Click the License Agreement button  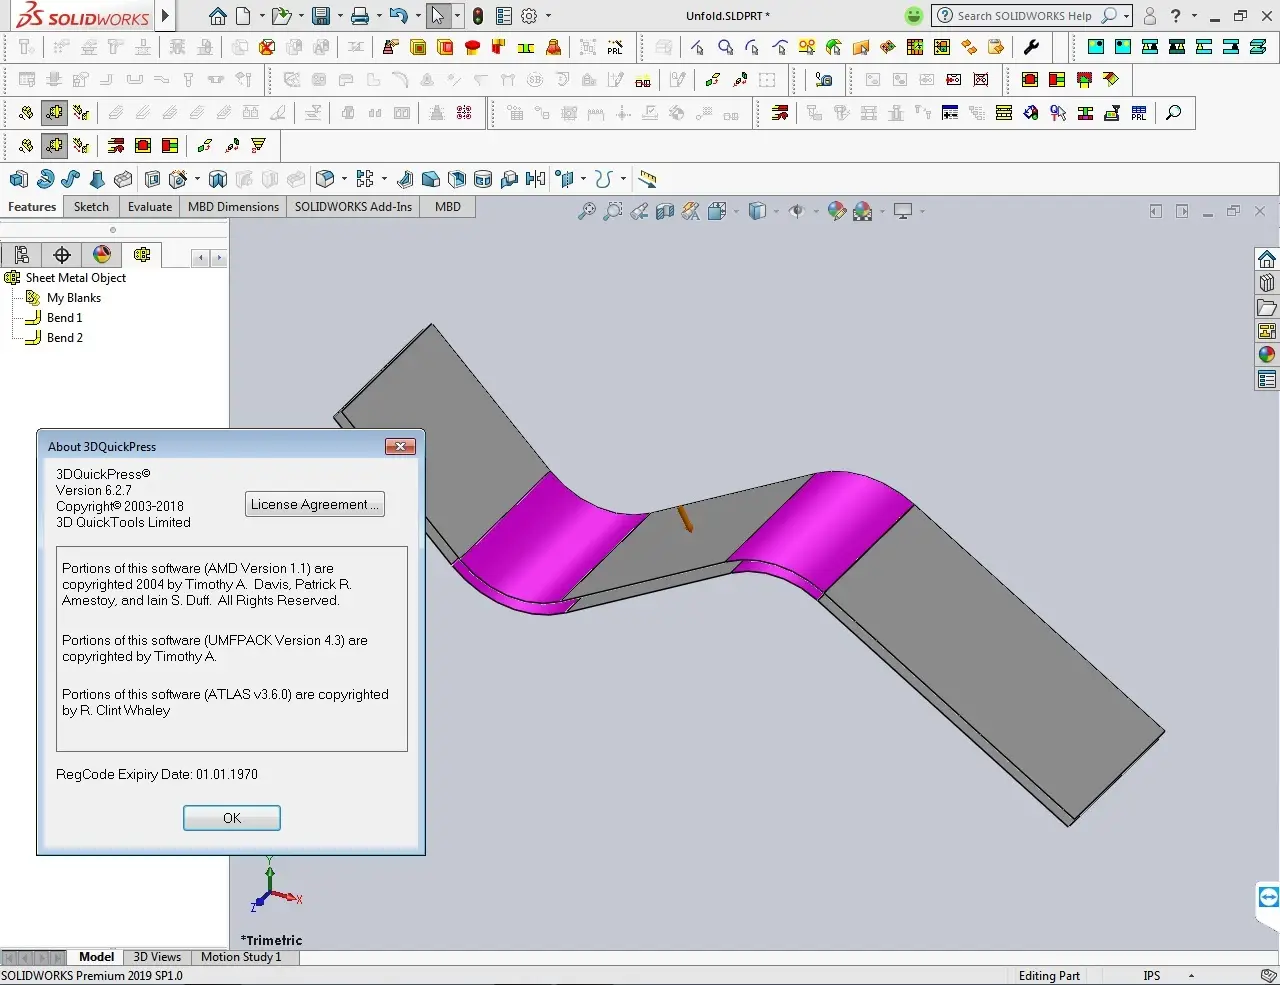click(x=314, y=505)
